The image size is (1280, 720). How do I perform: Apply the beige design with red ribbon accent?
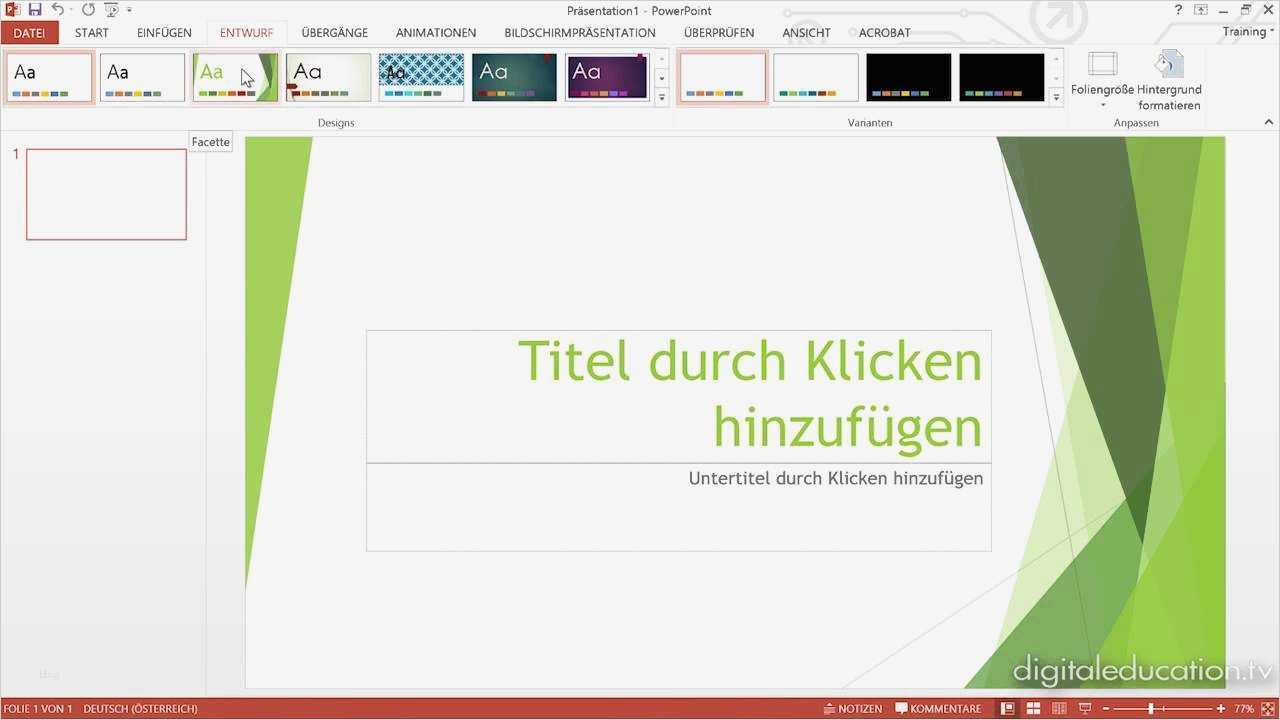(x=328, y=77)
